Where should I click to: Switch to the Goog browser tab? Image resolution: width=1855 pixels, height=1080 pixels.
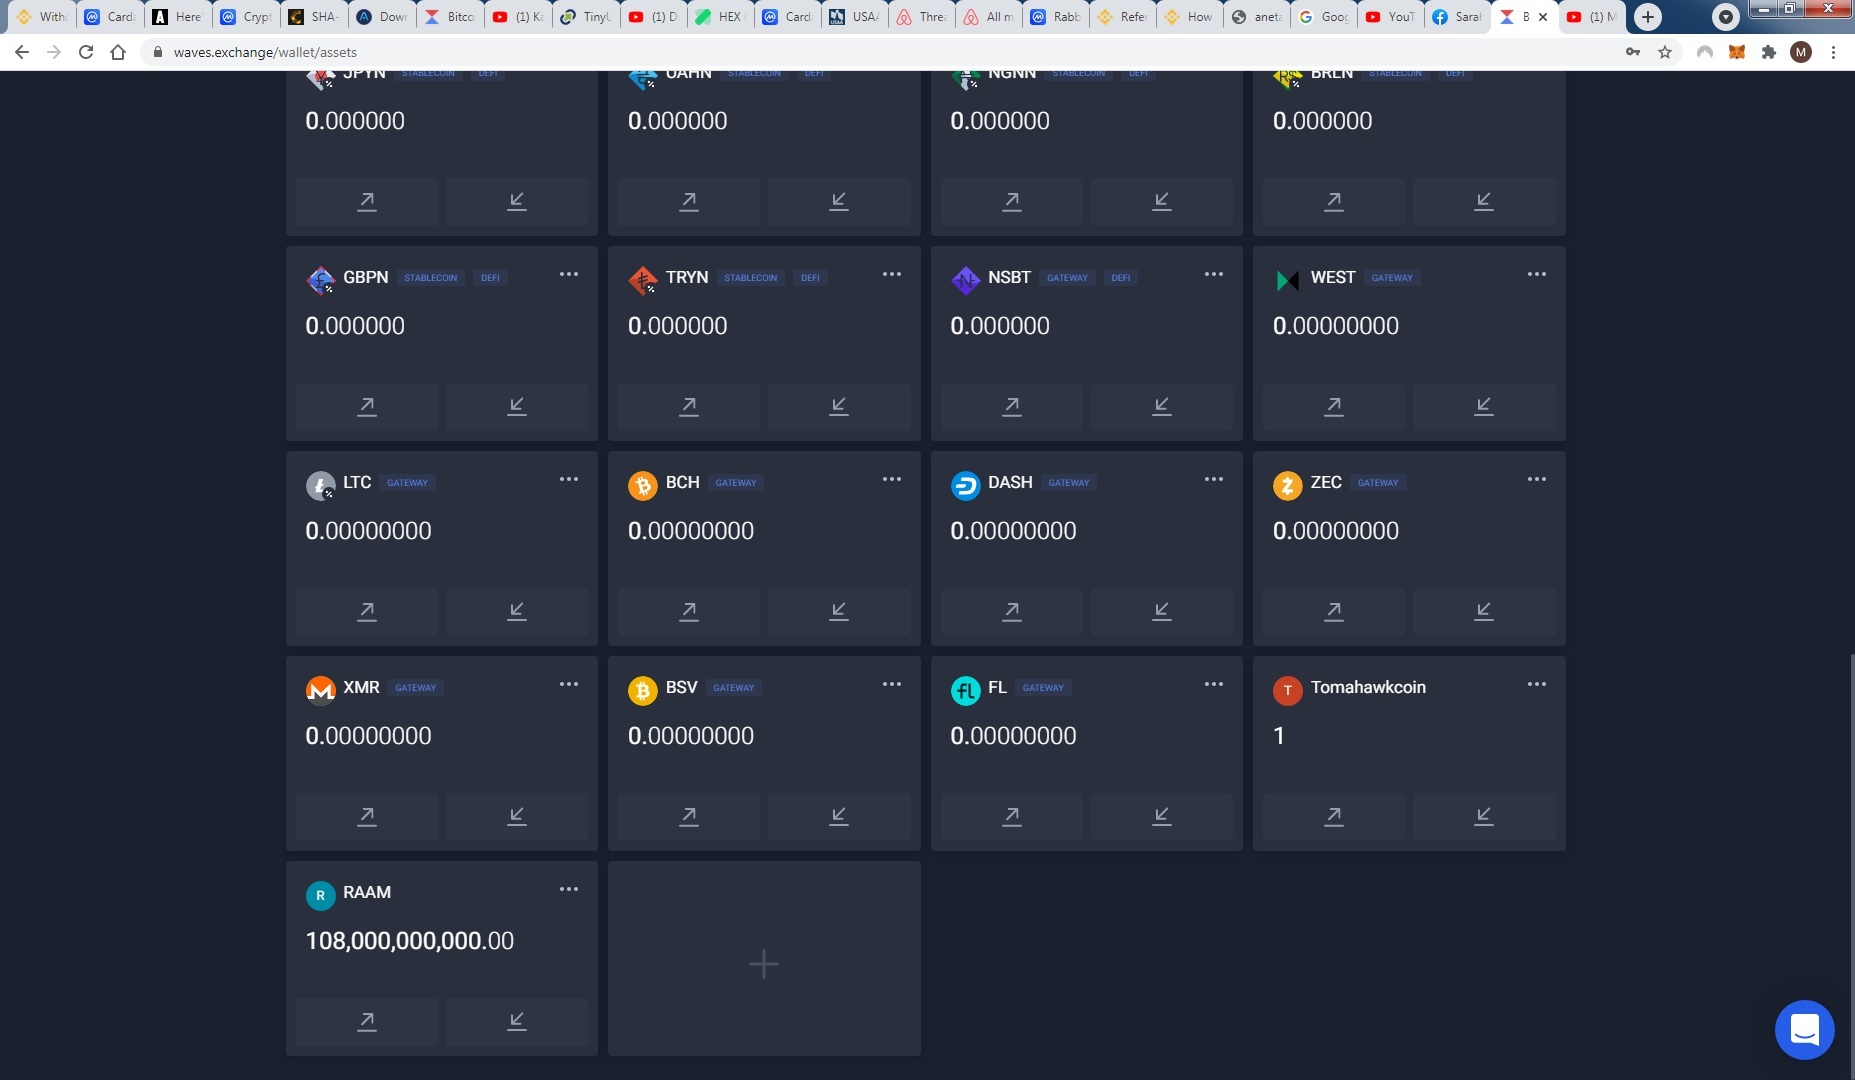(x=1325, y=17)
